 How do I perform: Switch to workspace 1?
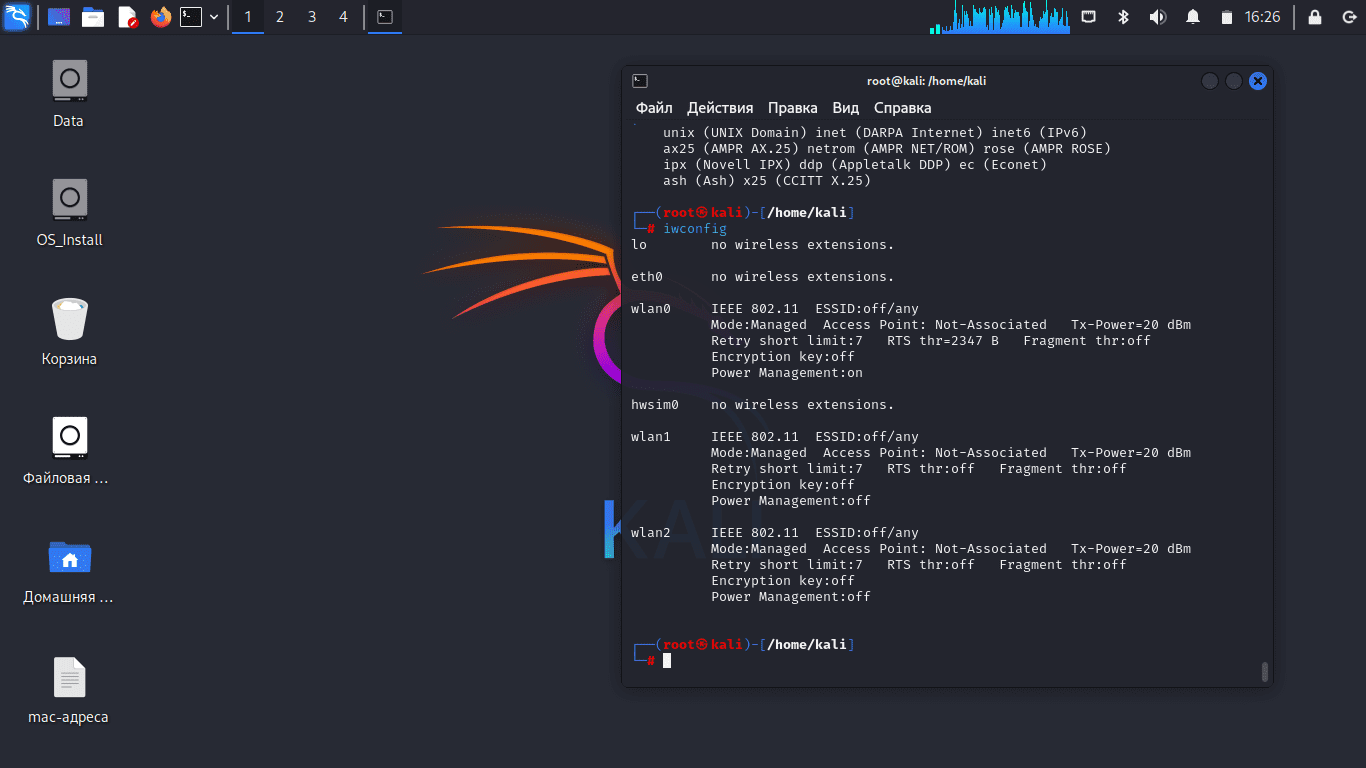tap(248, 17)
